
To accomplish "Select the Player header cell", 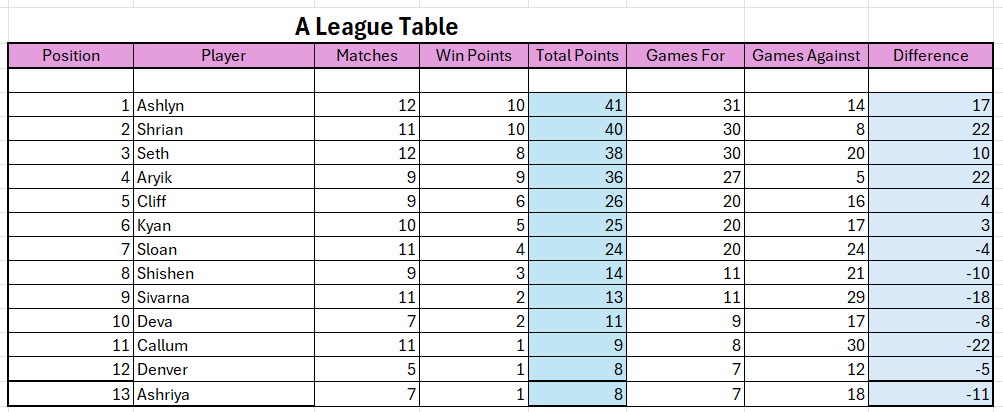I will [x=224, y=56].
